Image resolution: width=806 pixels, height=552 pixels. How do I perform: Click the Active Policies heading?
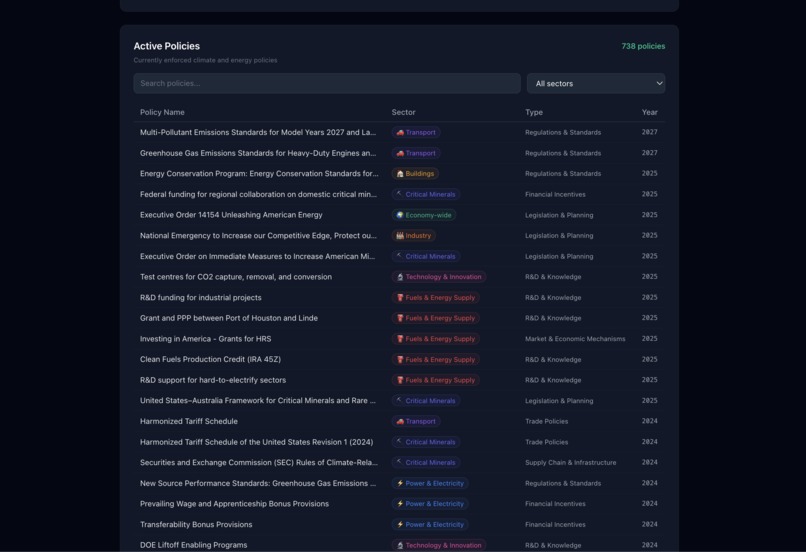[x=167, y=46]
